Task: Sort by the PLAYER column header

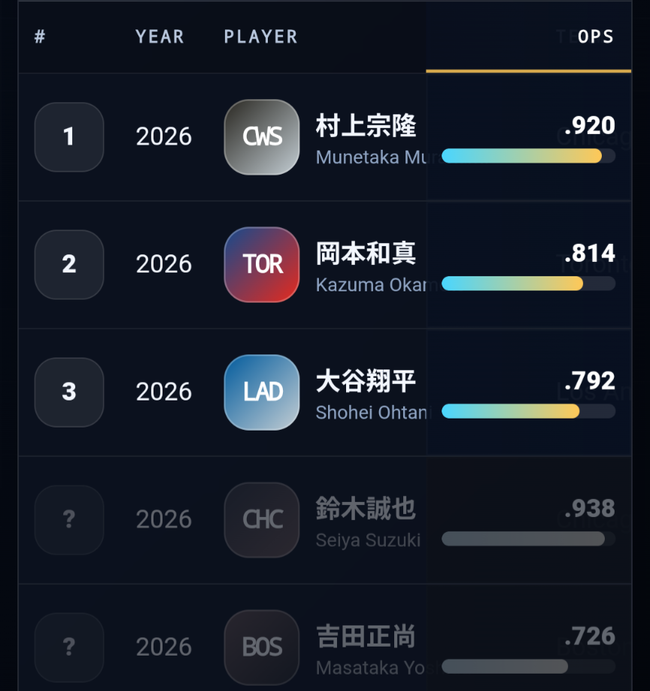Action: (x=260, y=37)
